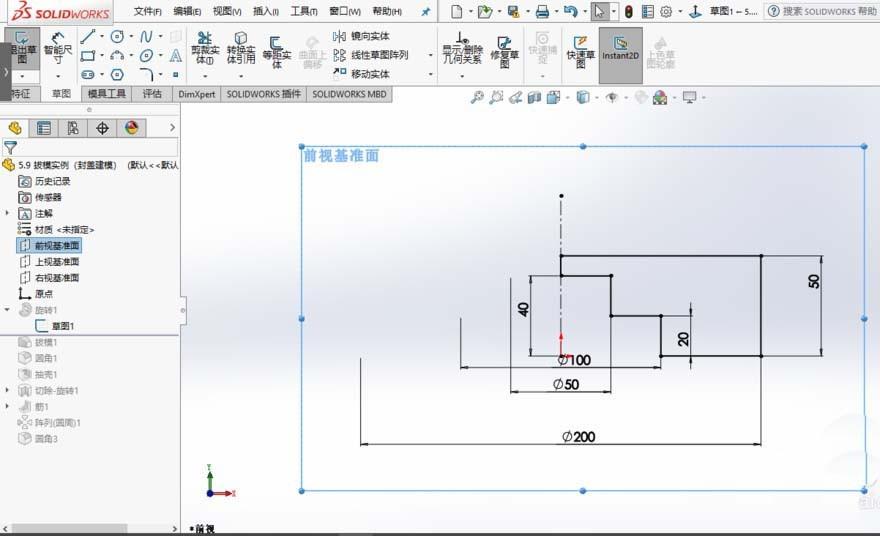Select the Ellipse sketch tool
880x536 pixels.
146,55
